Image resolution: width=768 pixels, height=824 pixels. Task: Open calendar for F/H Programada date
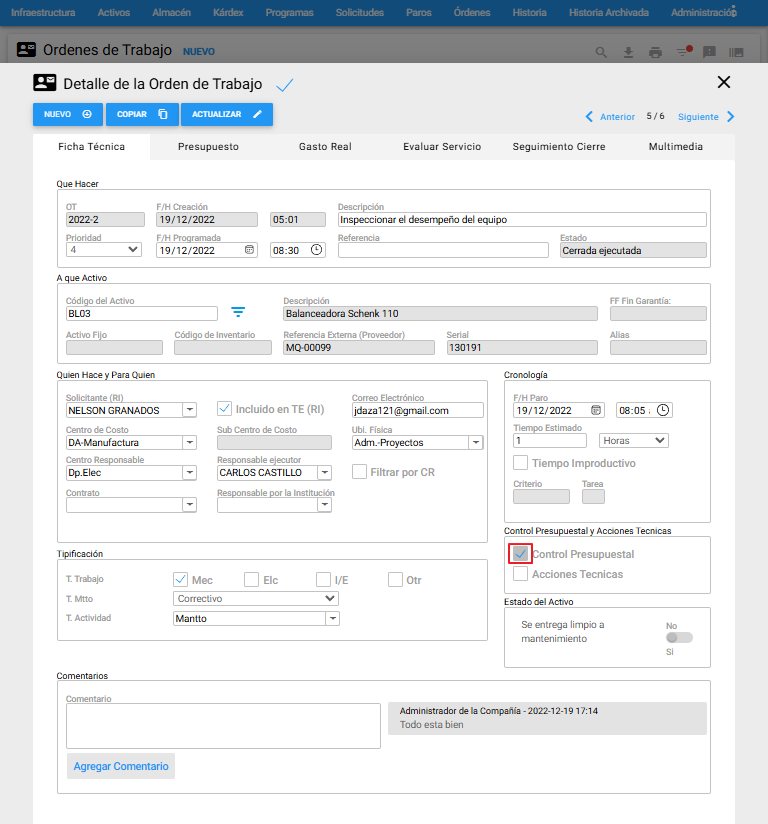(x=249, y=250)
